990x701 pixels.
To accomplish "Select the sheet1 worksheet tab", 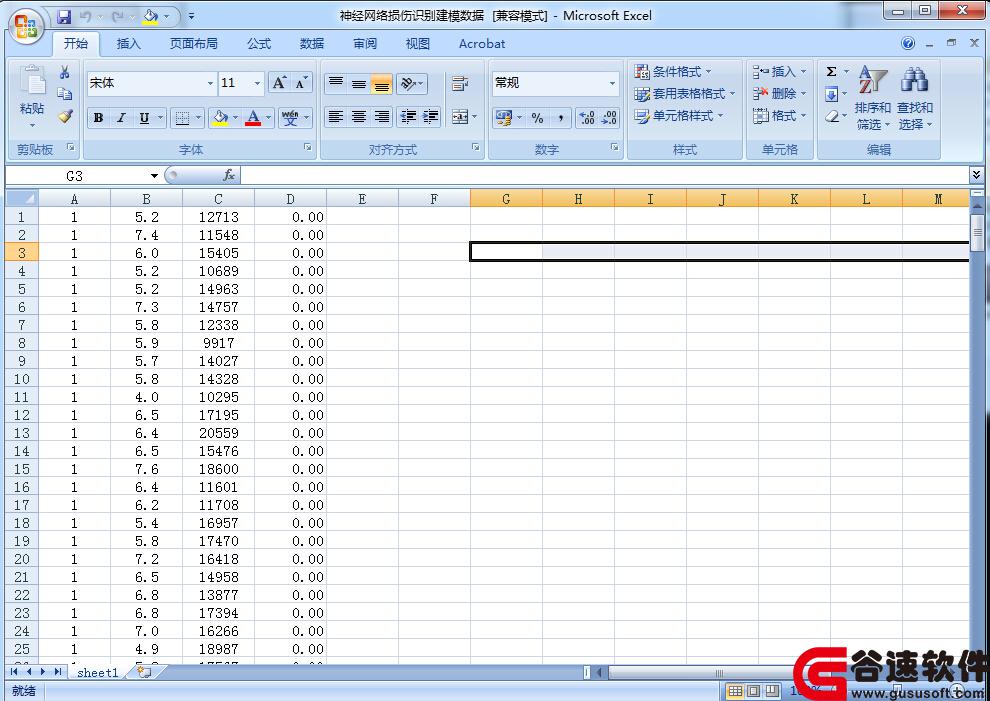I will click(97, 673).
